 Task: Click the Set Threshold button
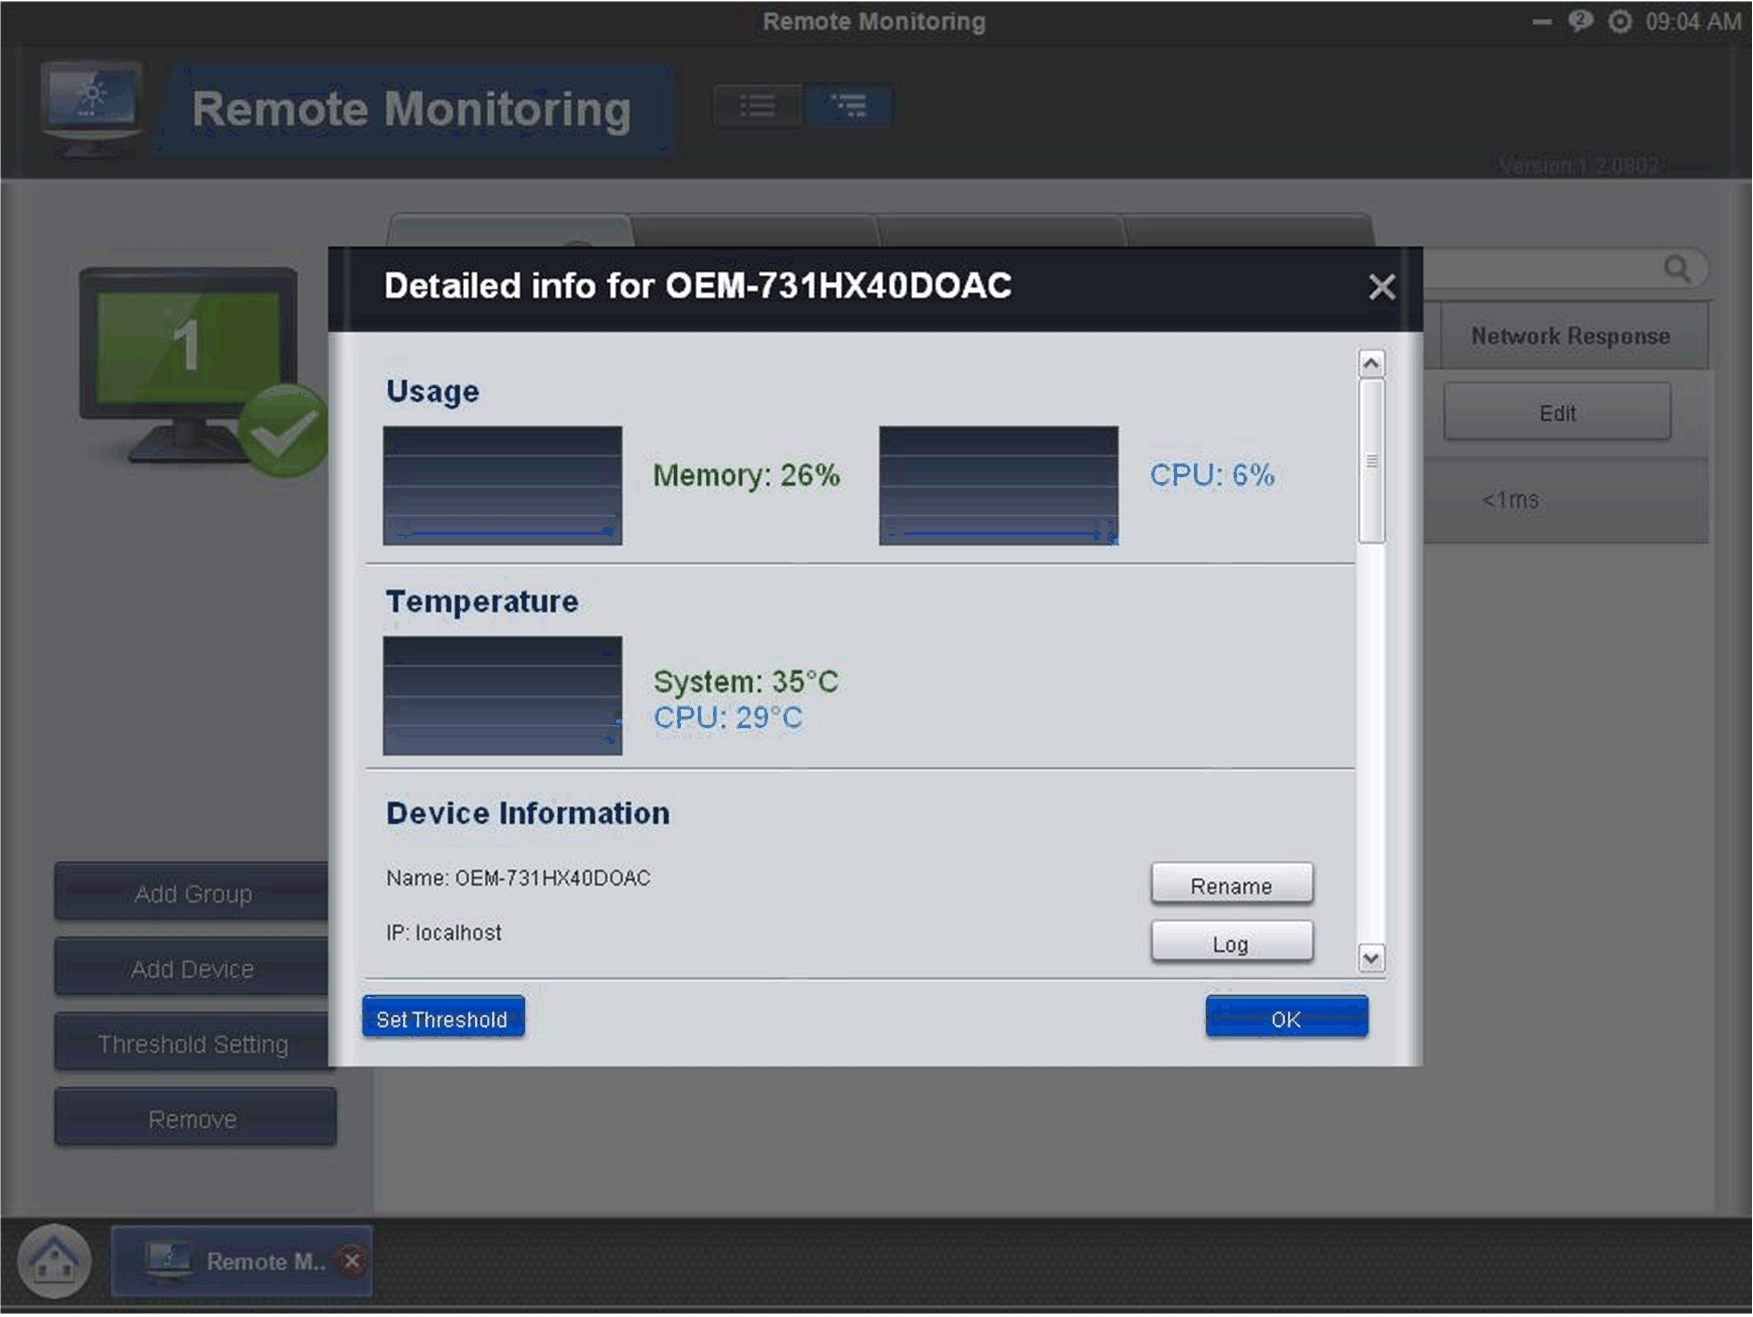442,1018
